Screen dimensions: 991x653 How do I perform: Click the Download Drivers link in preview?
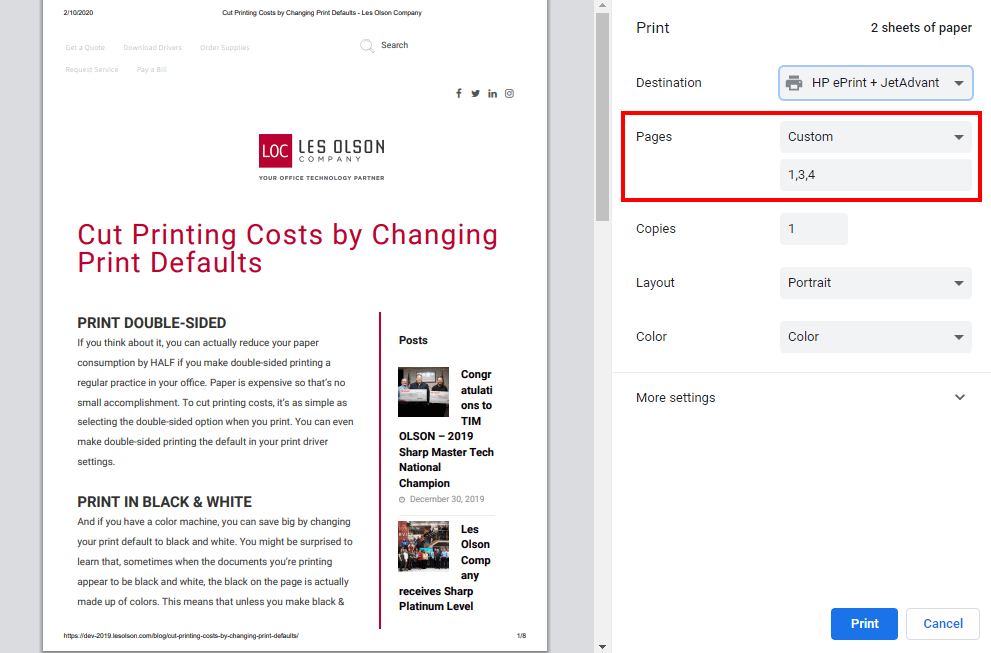pyautogui.click(x=152, y=47)
